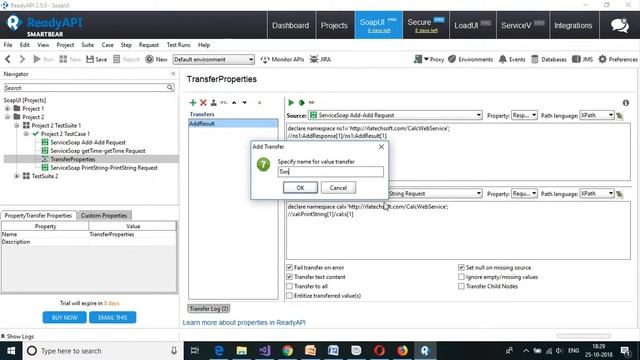Close the Add Transfer dialog
Screen dimensions: 640x360
tap(381, 147)
